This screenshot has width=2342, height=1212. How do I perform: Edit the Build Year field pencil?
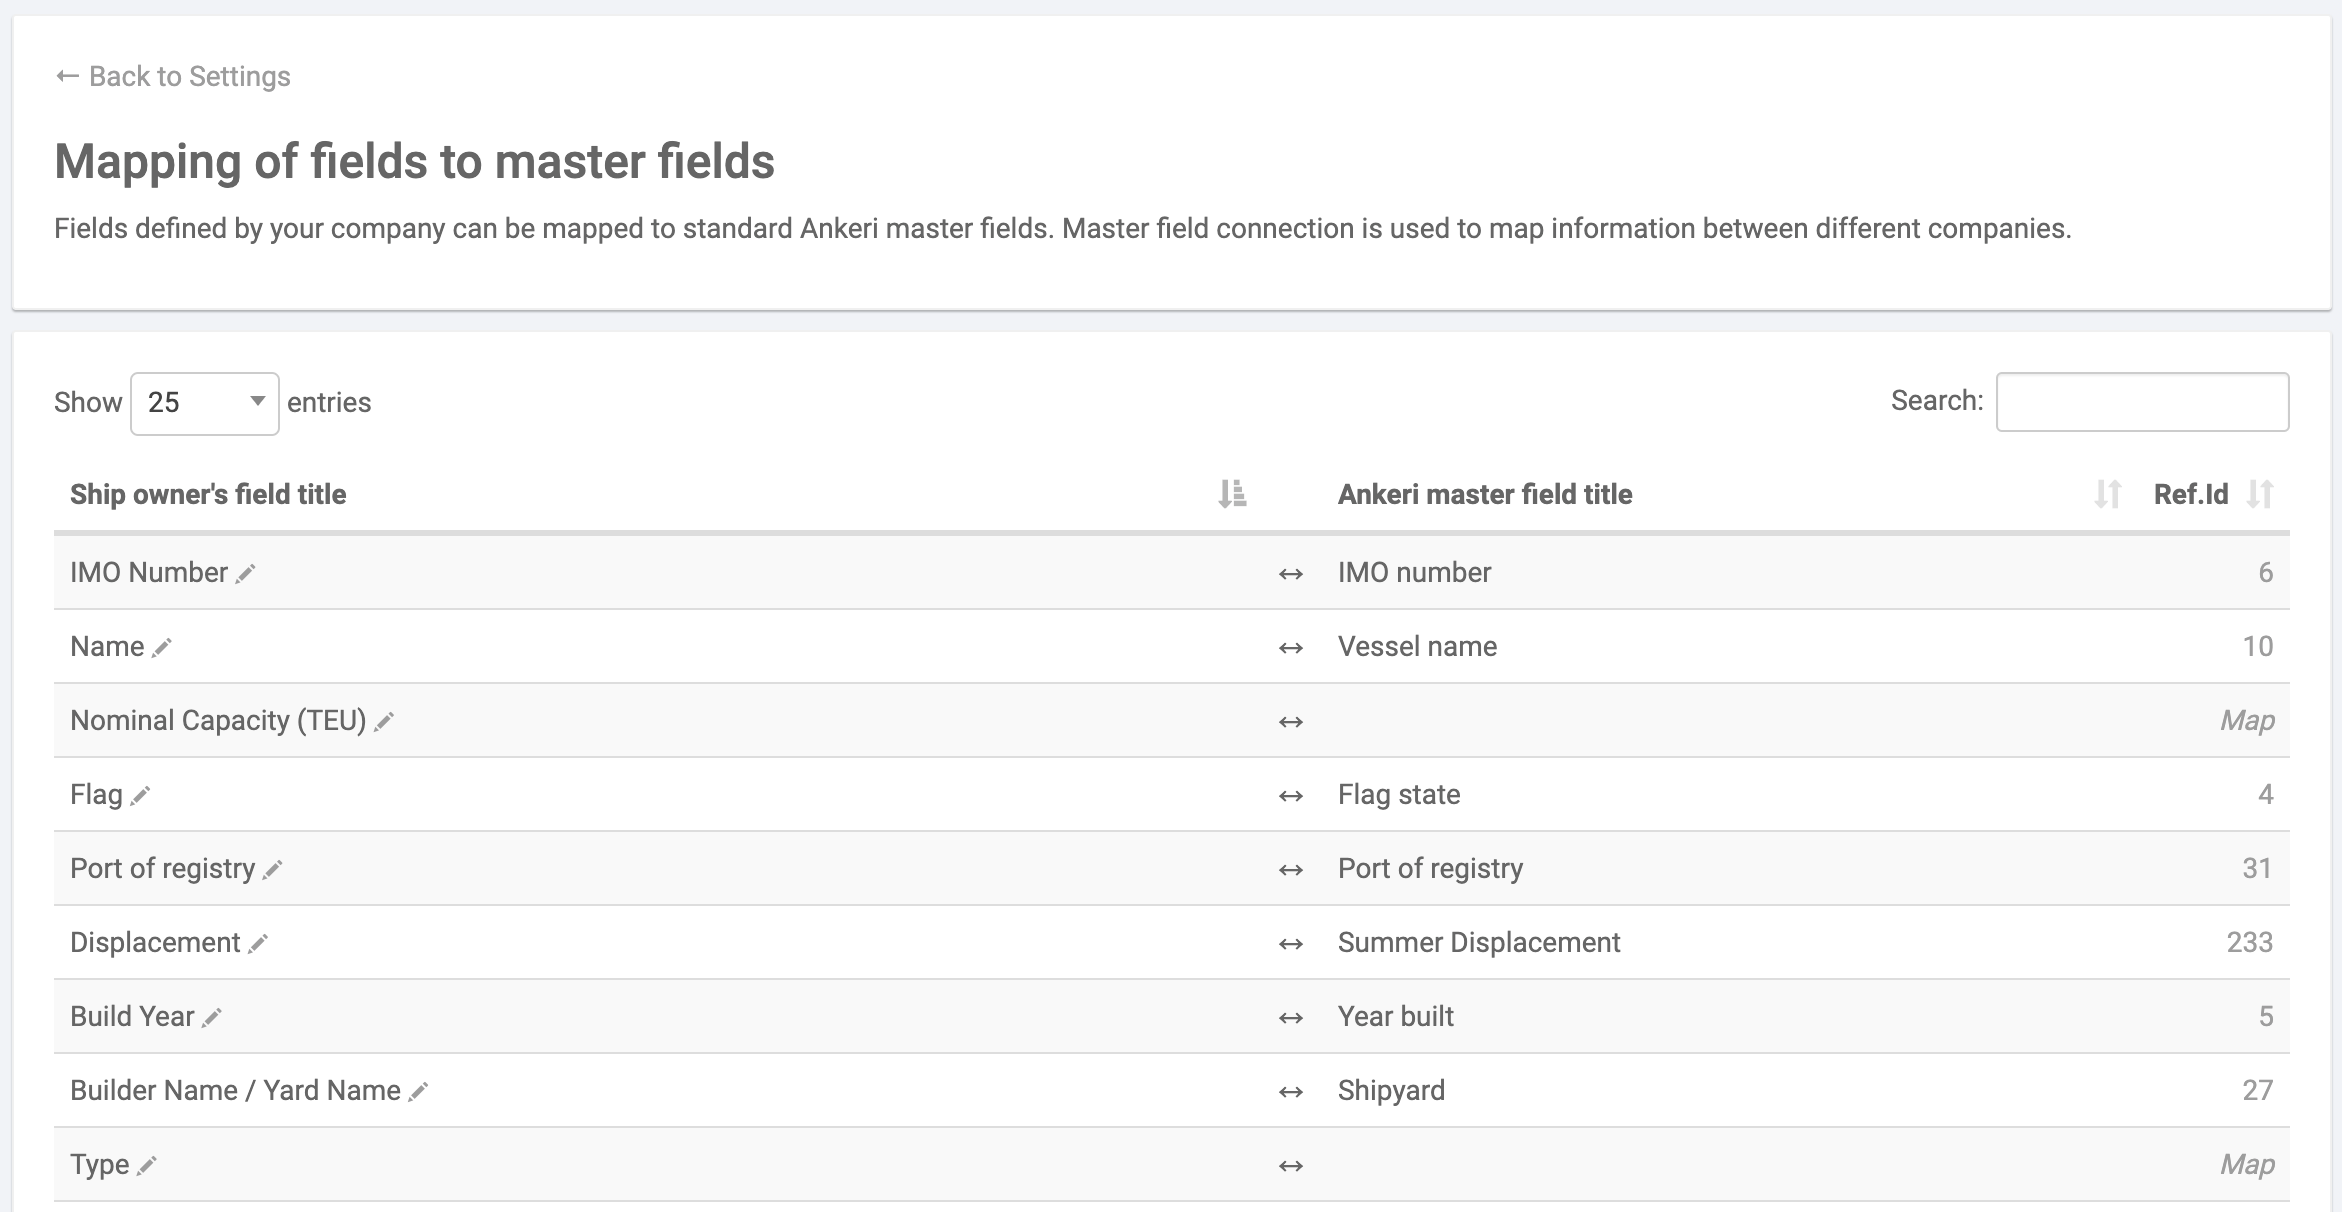[211, 1018]
